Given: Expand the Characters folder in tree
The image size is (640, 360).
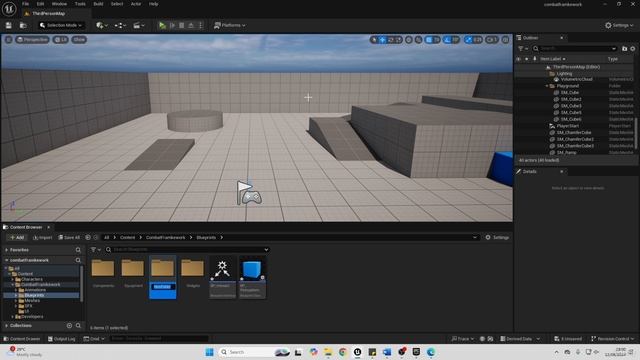Looking at the screenshot, I should [x=13, y=279].
